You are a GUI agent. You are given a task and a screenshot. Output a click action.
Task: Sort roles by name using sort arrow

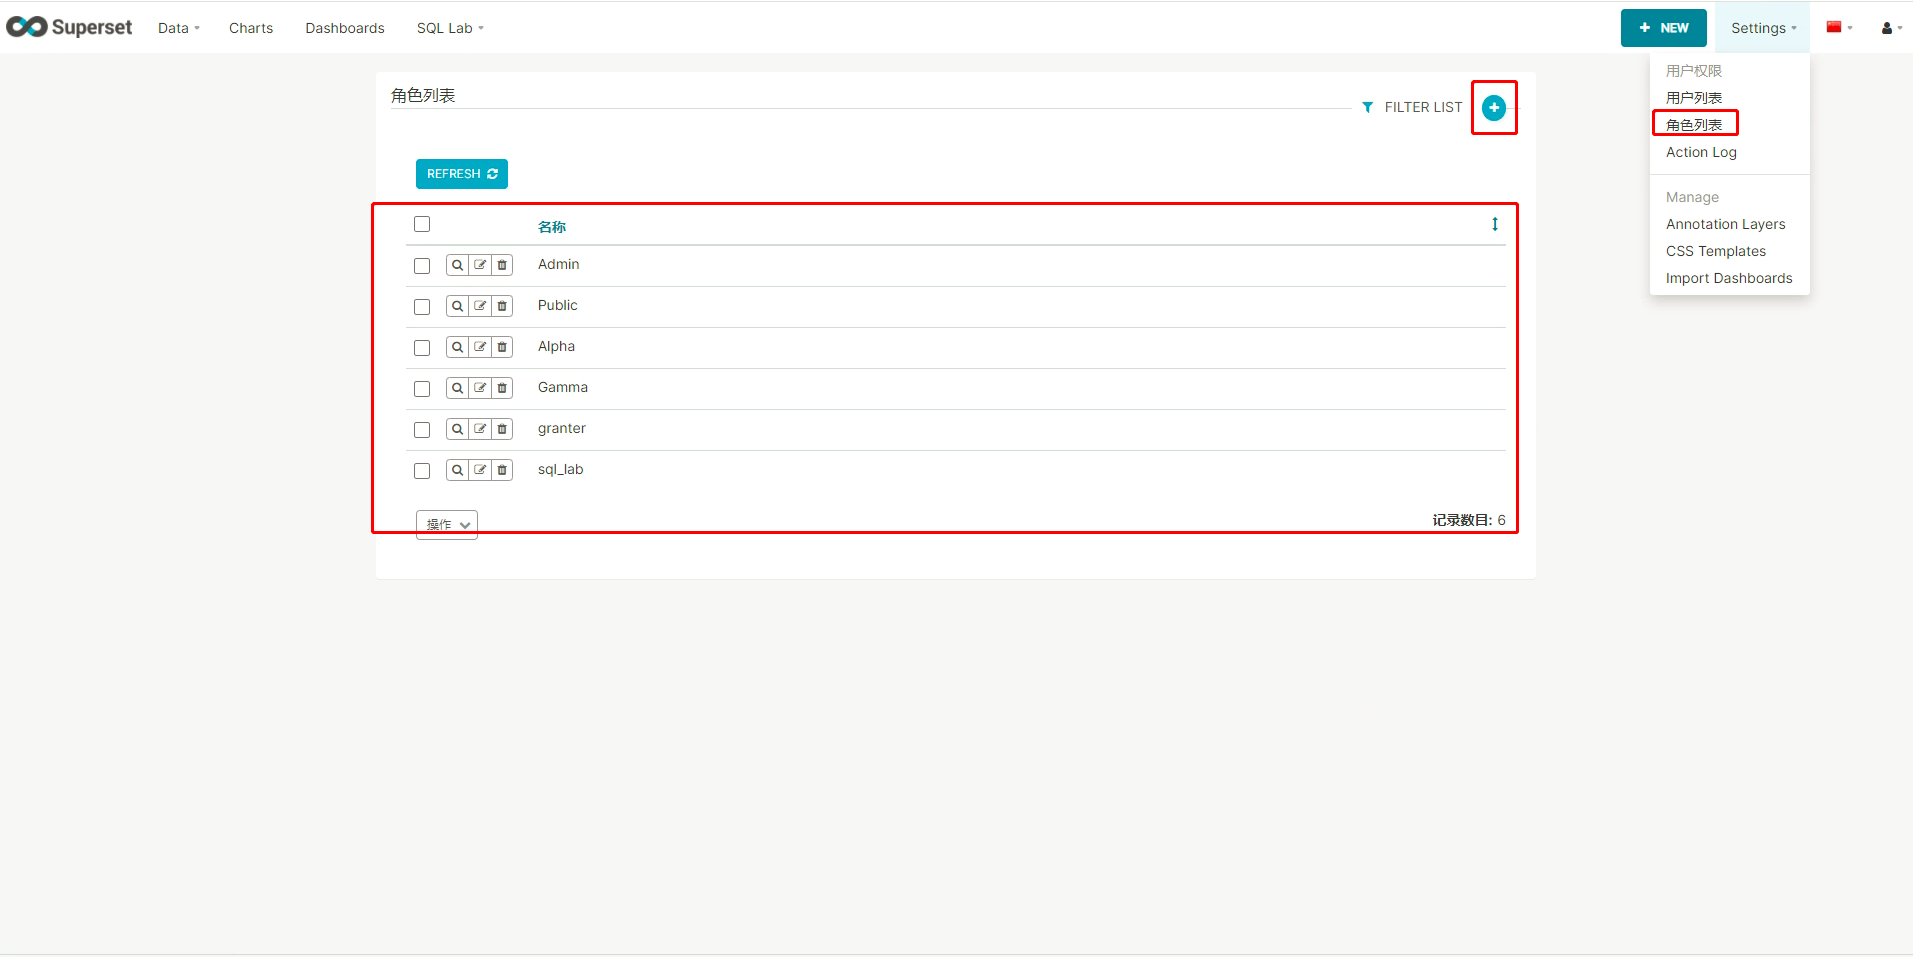click(1495, 224)
